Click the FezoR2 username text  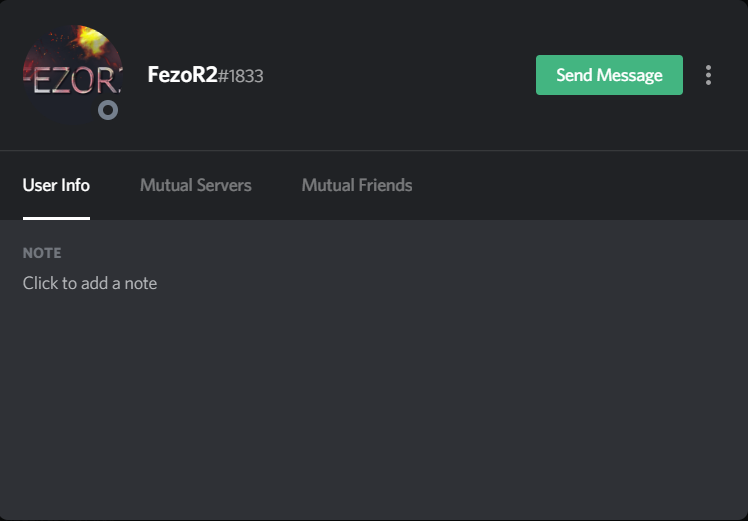tap(182, 75)
